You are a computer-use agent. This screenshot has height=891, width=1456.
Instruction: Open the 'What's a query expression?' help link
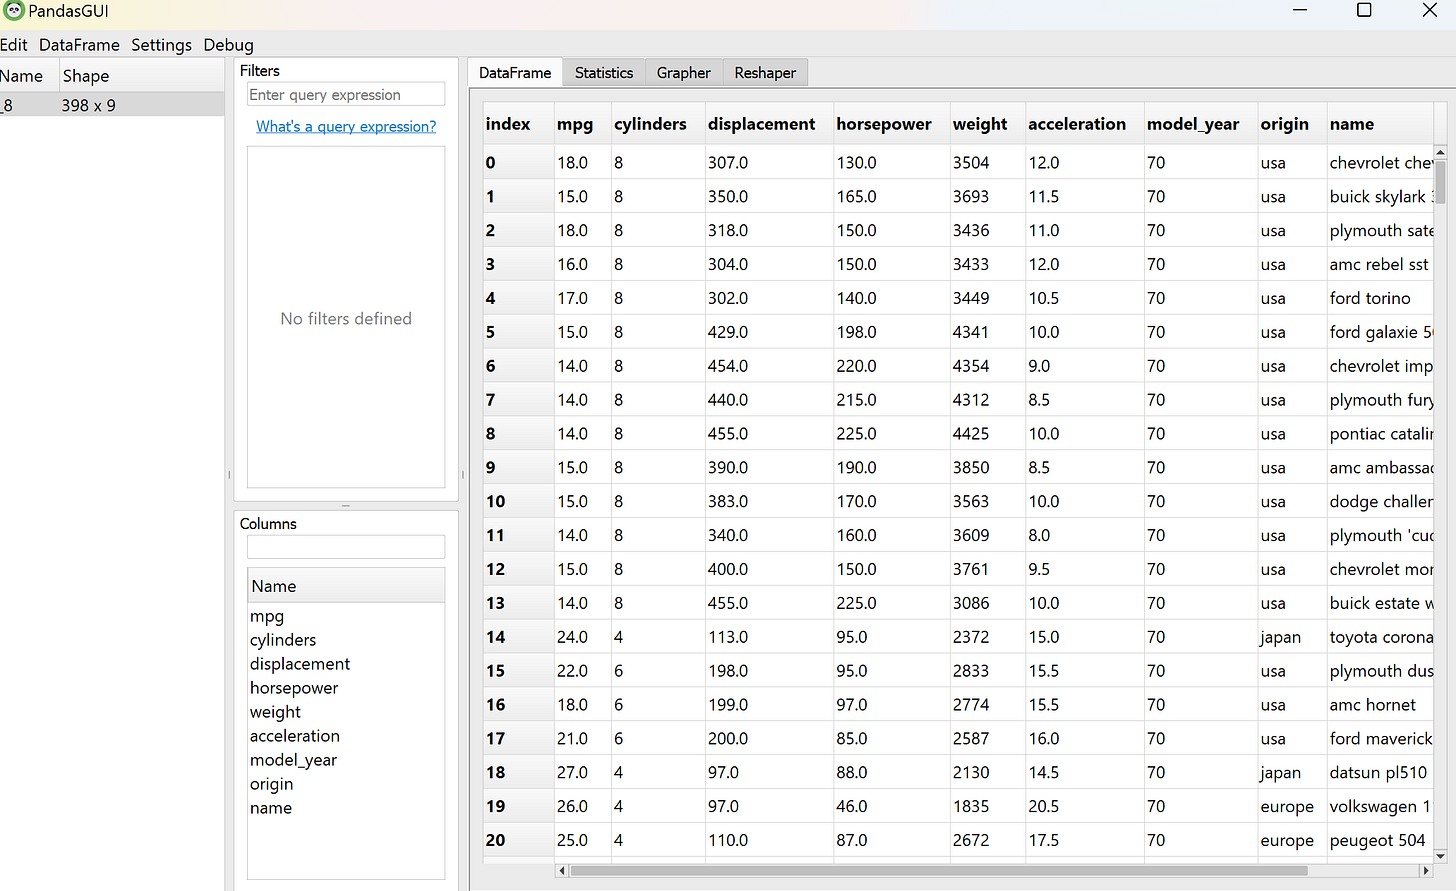346,126
